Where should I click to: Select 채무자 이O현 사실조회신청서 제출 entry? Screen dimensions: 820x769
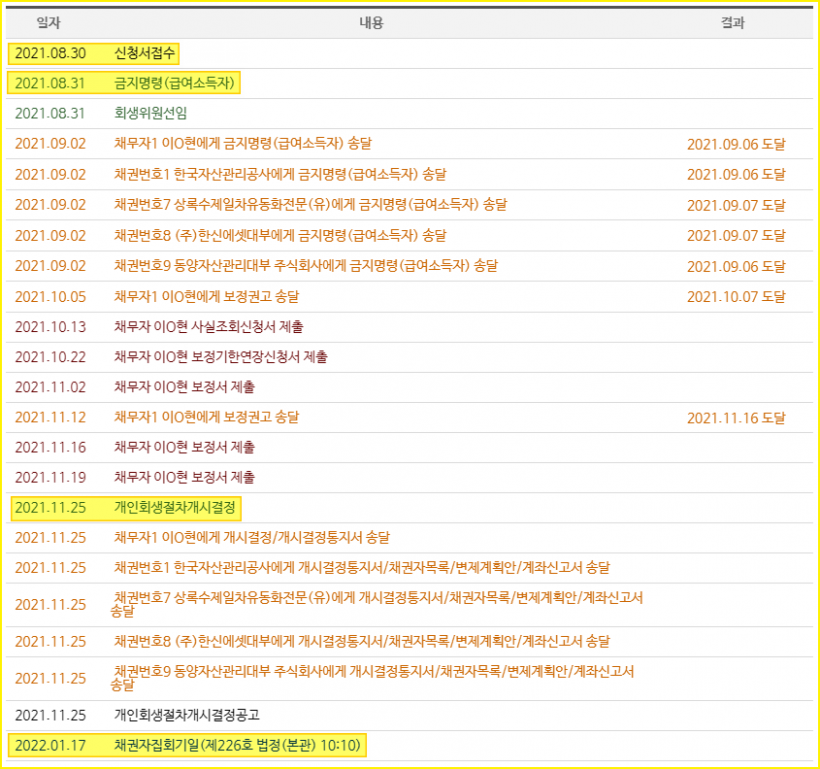coord(209,327)
